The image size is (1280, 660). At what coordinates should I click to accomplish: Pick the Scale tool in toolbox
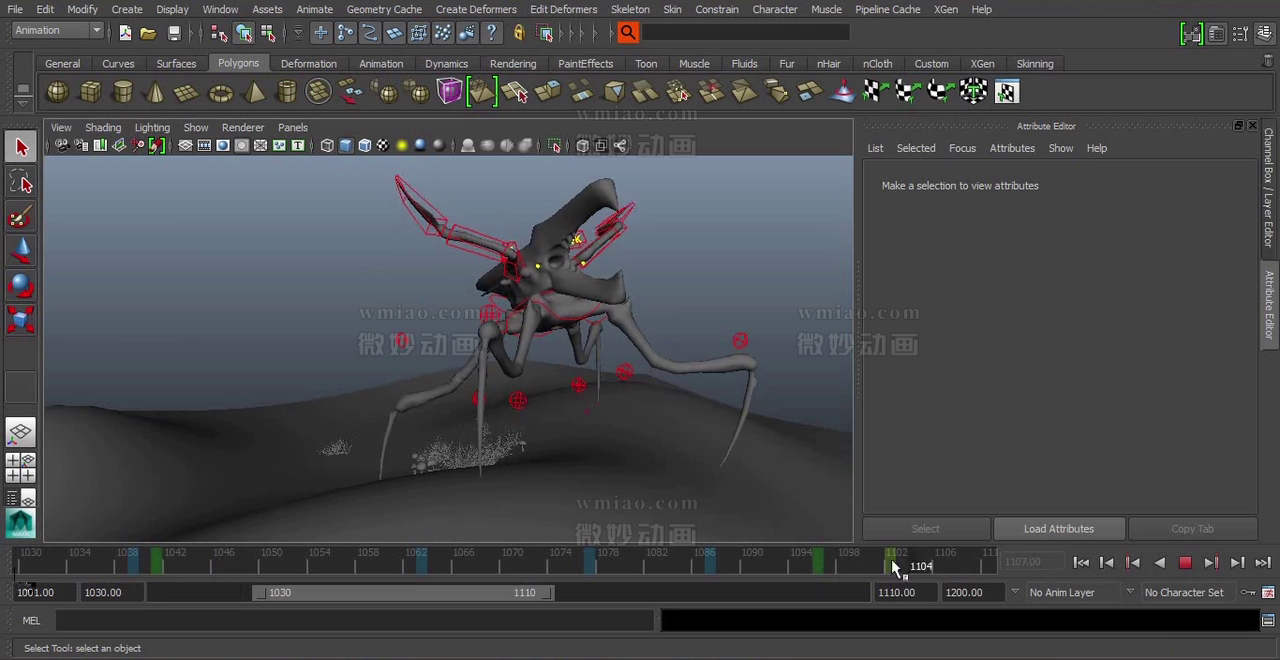[21, 319]
